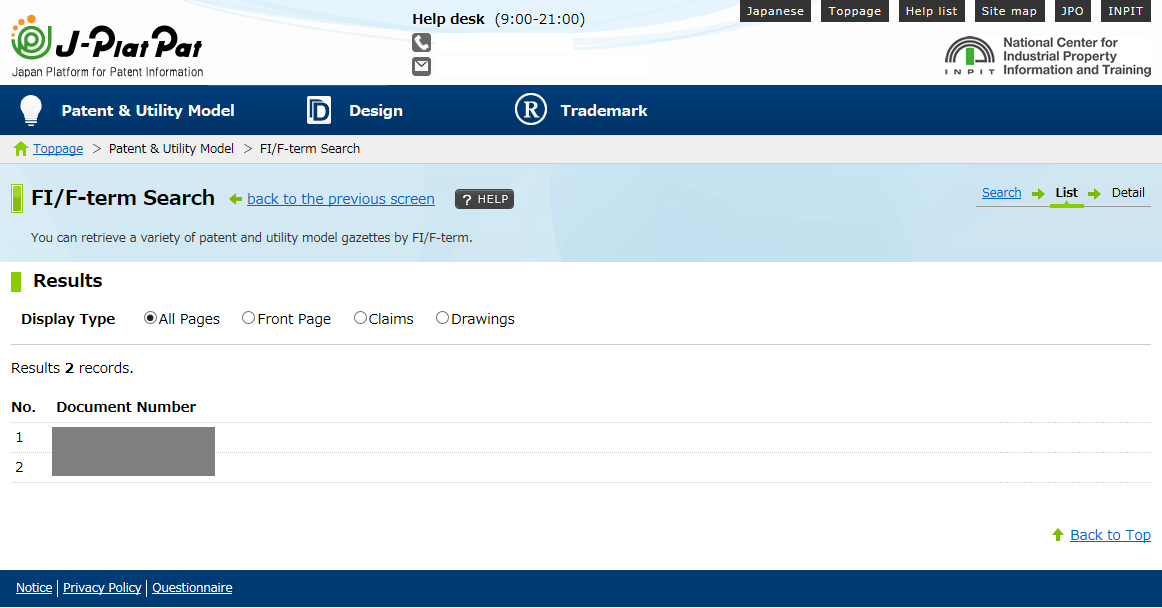Choose the Claims display option
The width and height of the screenshot is (1162, 608).
[x=360, y=318]
